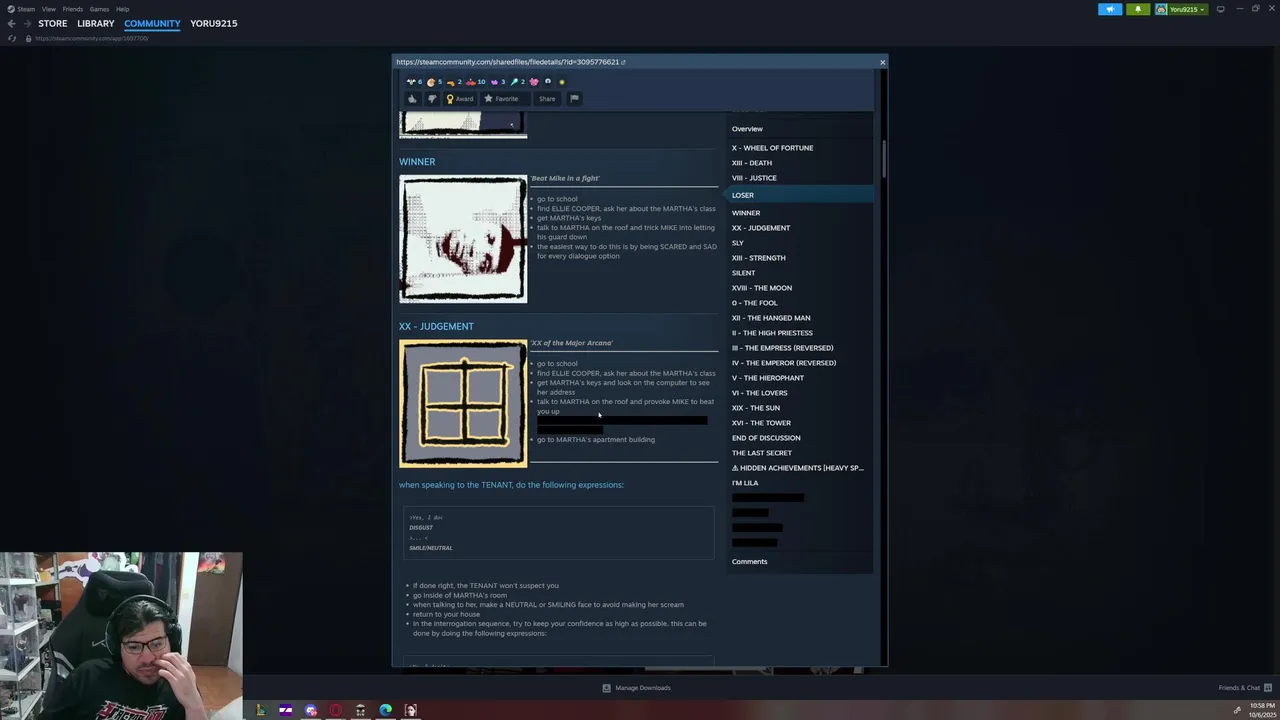Rate the guide with thumbs down
This screenshot has width=1280, height=720.
click(432, 98)
